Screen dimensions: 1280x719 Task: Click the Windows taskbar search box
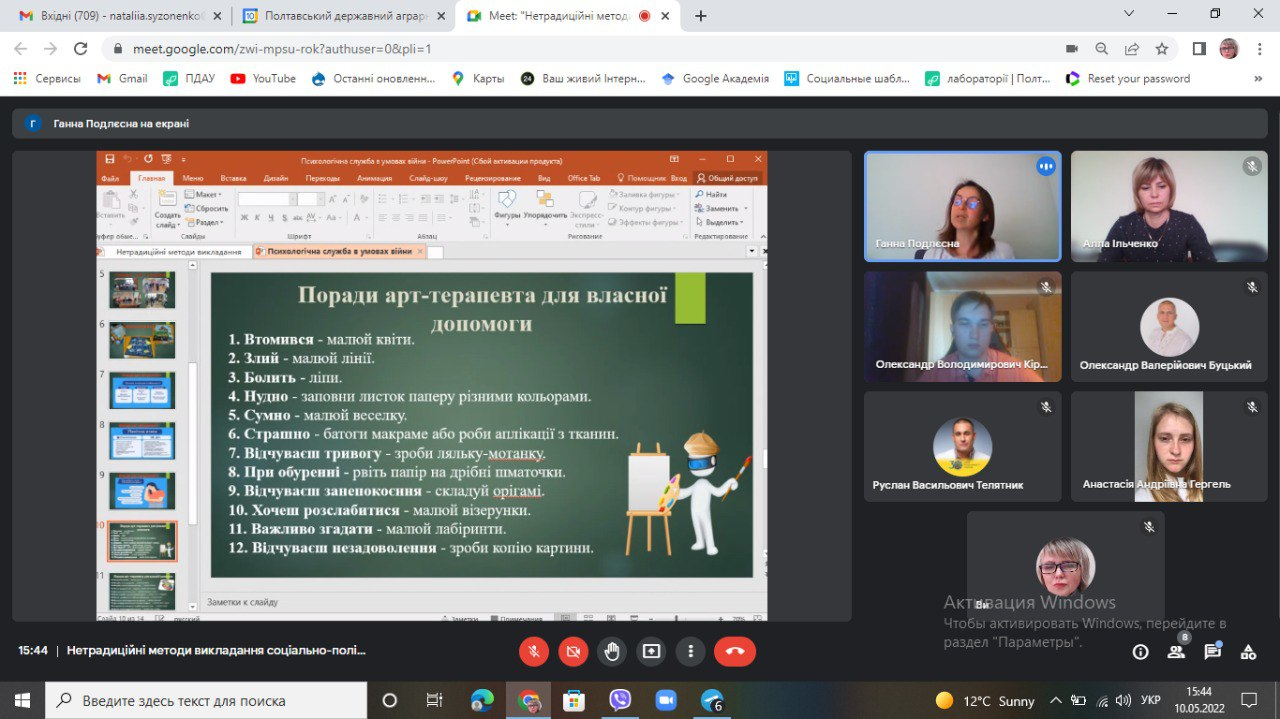point(208,700)
